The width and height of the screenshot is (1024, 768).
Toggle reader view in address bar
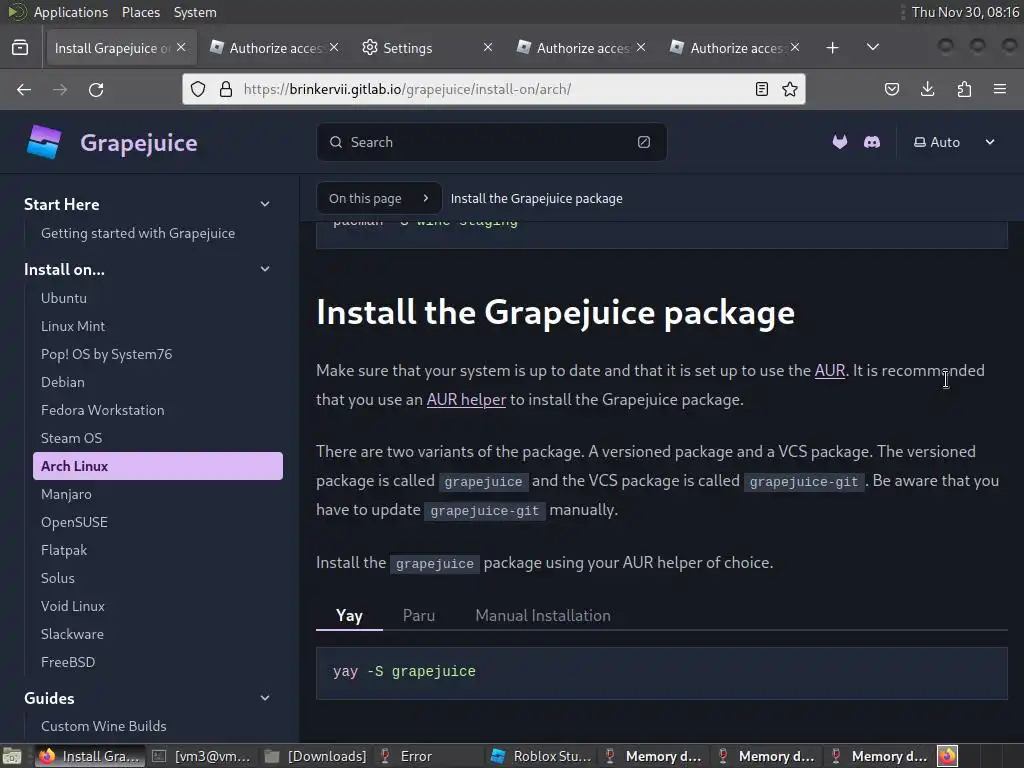click(x=761, y=89)
